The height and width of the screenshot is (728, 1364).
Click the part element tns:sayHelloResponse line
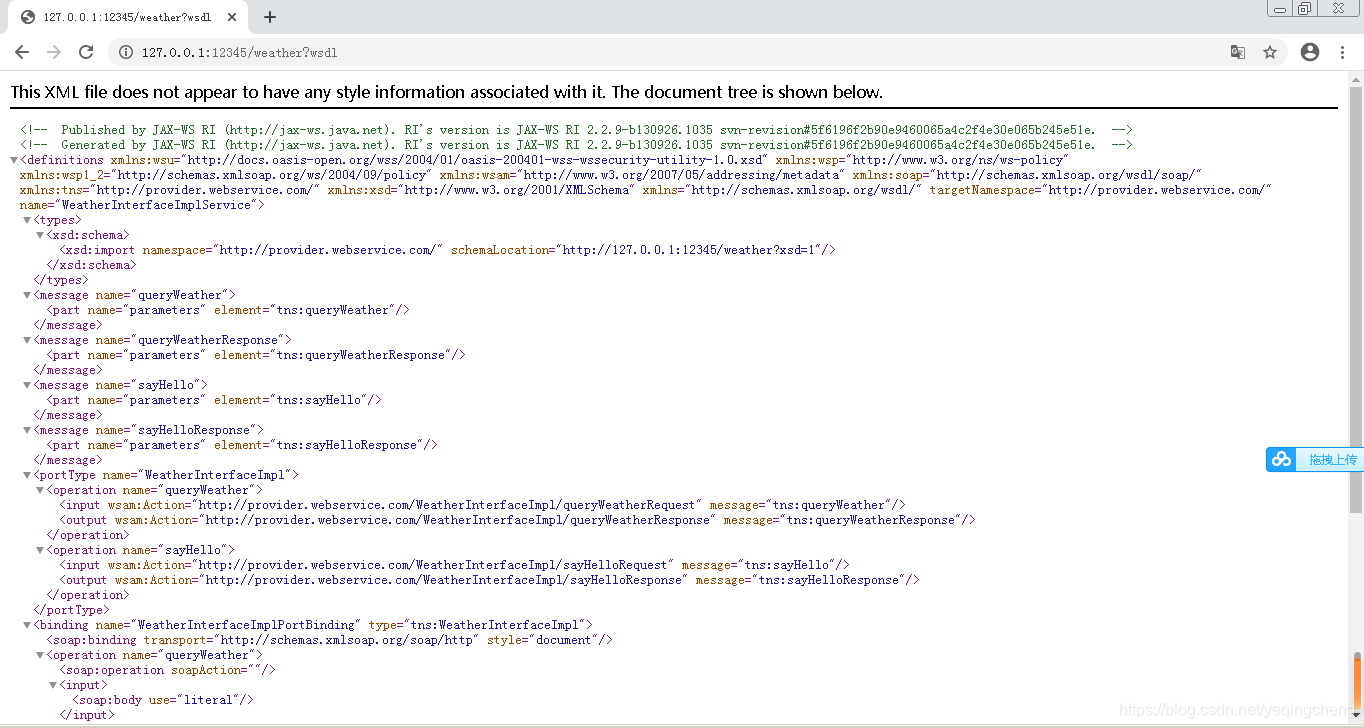point(242,445)
